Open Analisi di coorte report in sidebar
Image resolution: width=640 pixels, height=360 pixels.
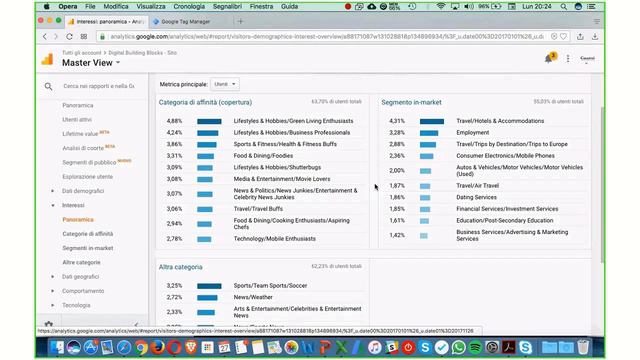coord(83,148)
